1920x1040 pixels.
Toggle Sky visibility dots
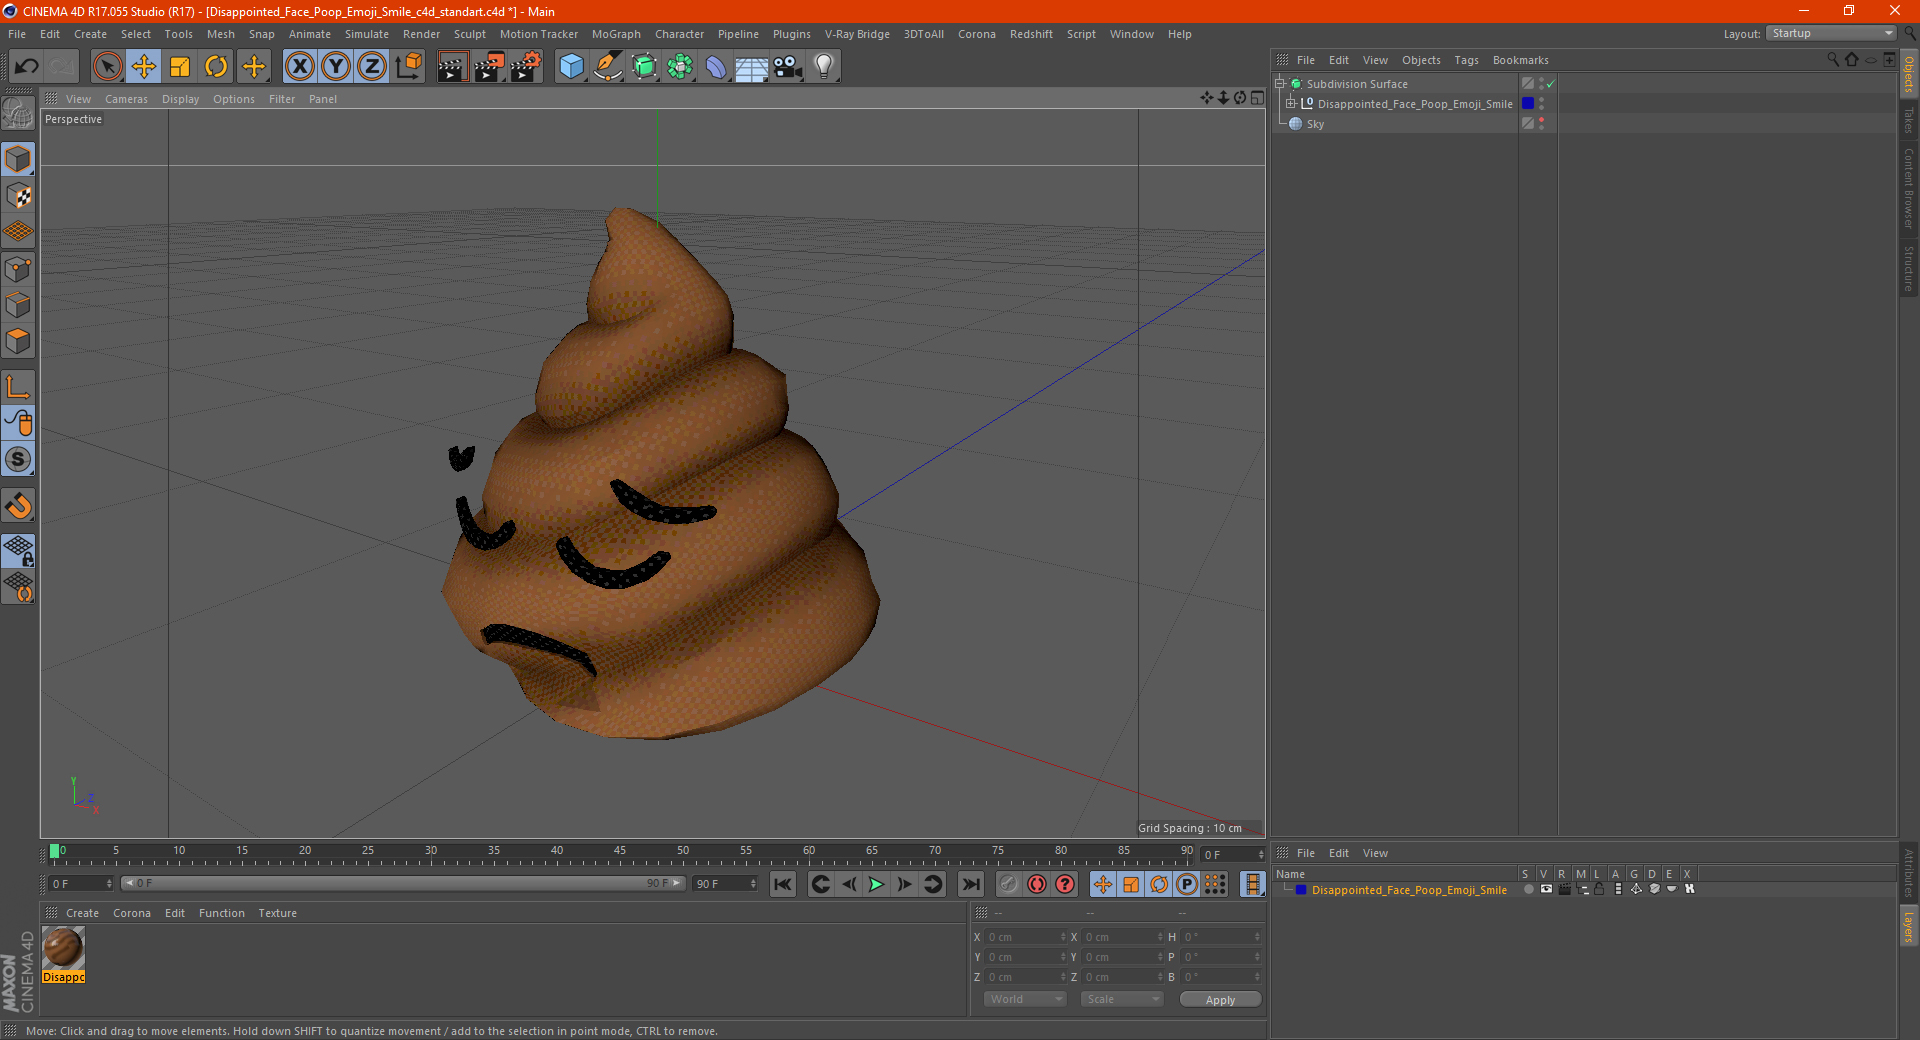pos(1542,124)
